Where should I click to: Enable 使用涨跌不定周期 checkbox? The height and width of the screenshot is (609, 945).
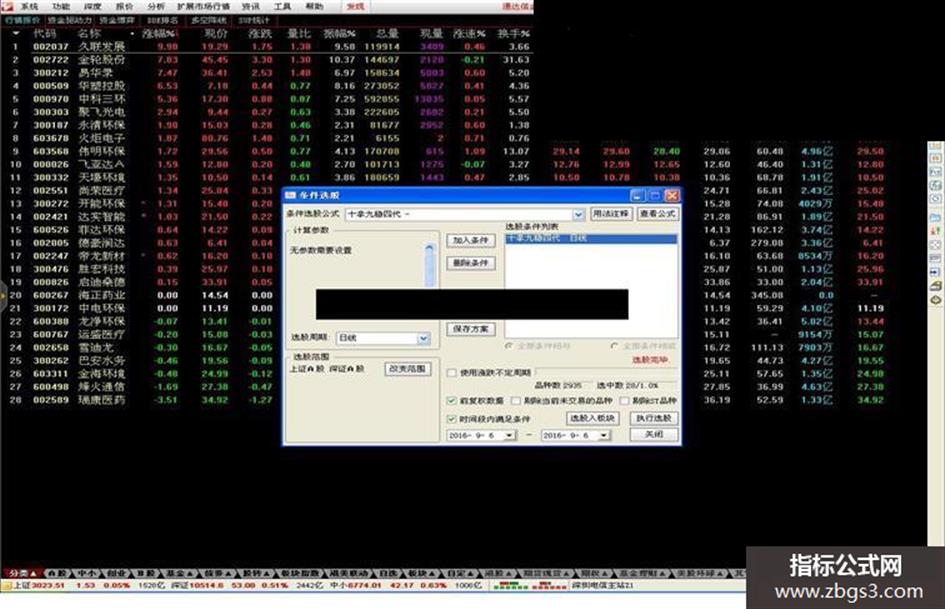tap(451, 373)
